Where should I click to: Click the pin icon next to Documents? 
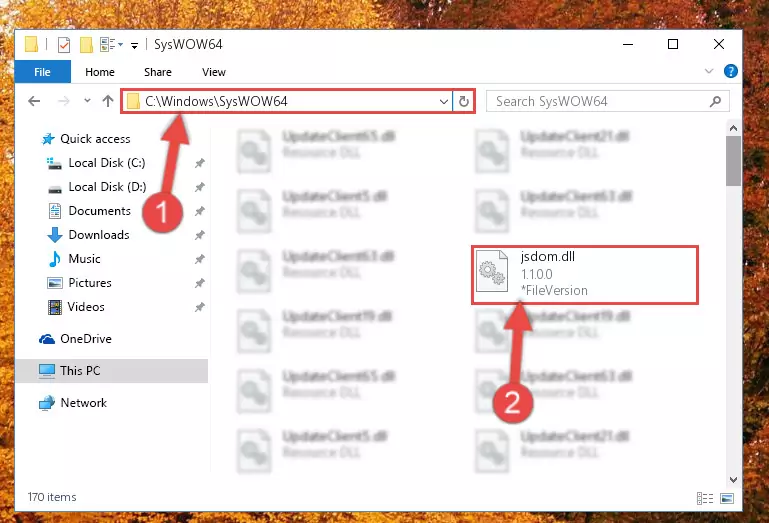tap(200, 211)
